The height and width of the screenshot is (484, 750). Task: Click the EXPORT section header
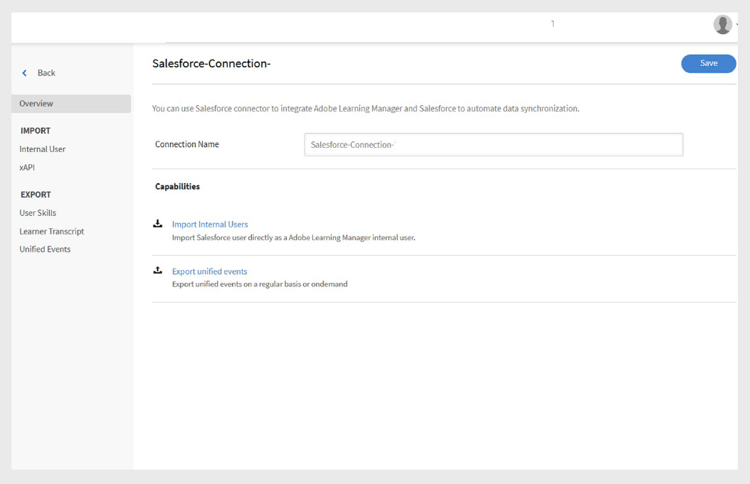(35, 195)
